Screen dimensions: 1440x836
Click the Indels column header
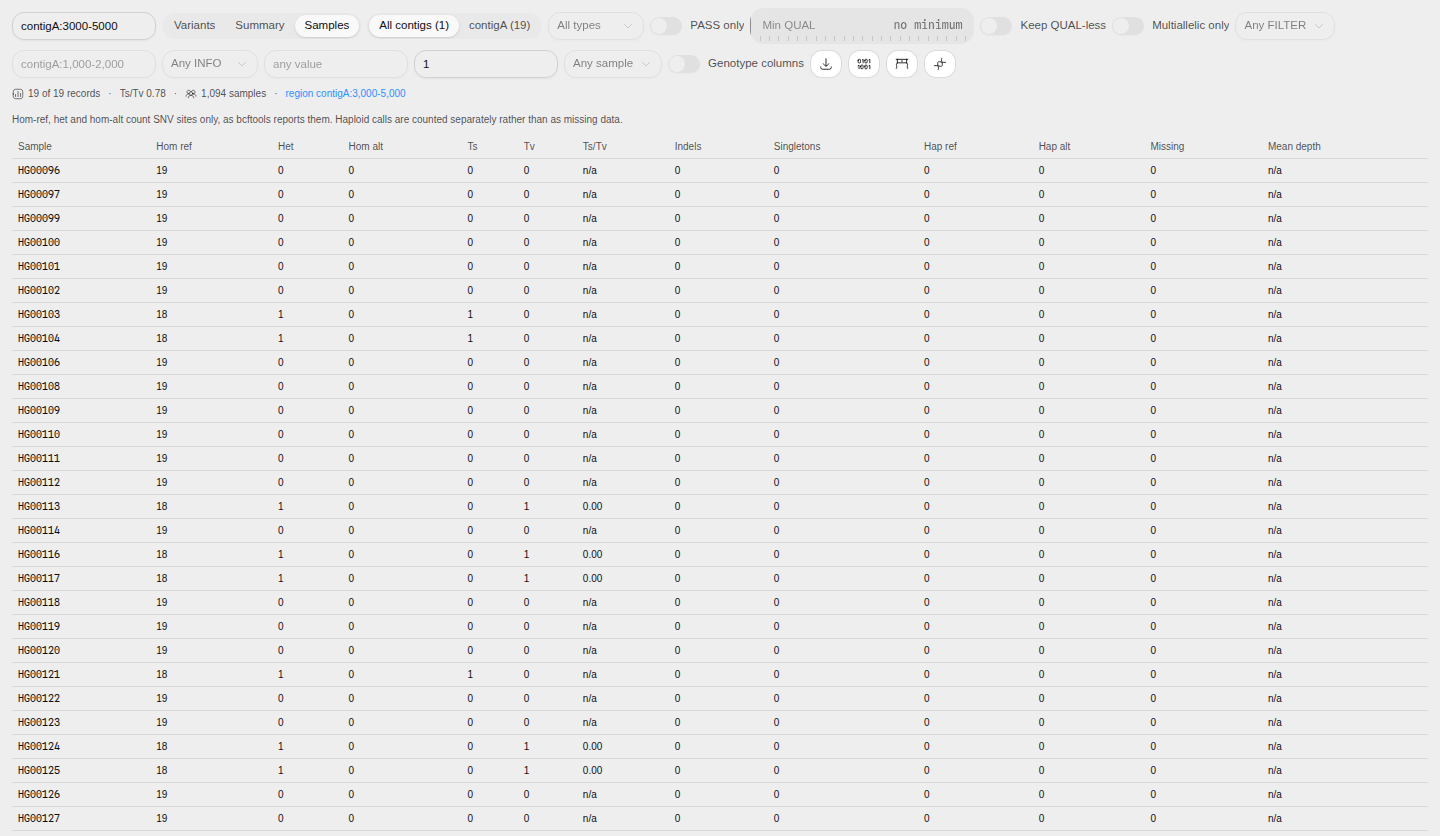(688, 147)
